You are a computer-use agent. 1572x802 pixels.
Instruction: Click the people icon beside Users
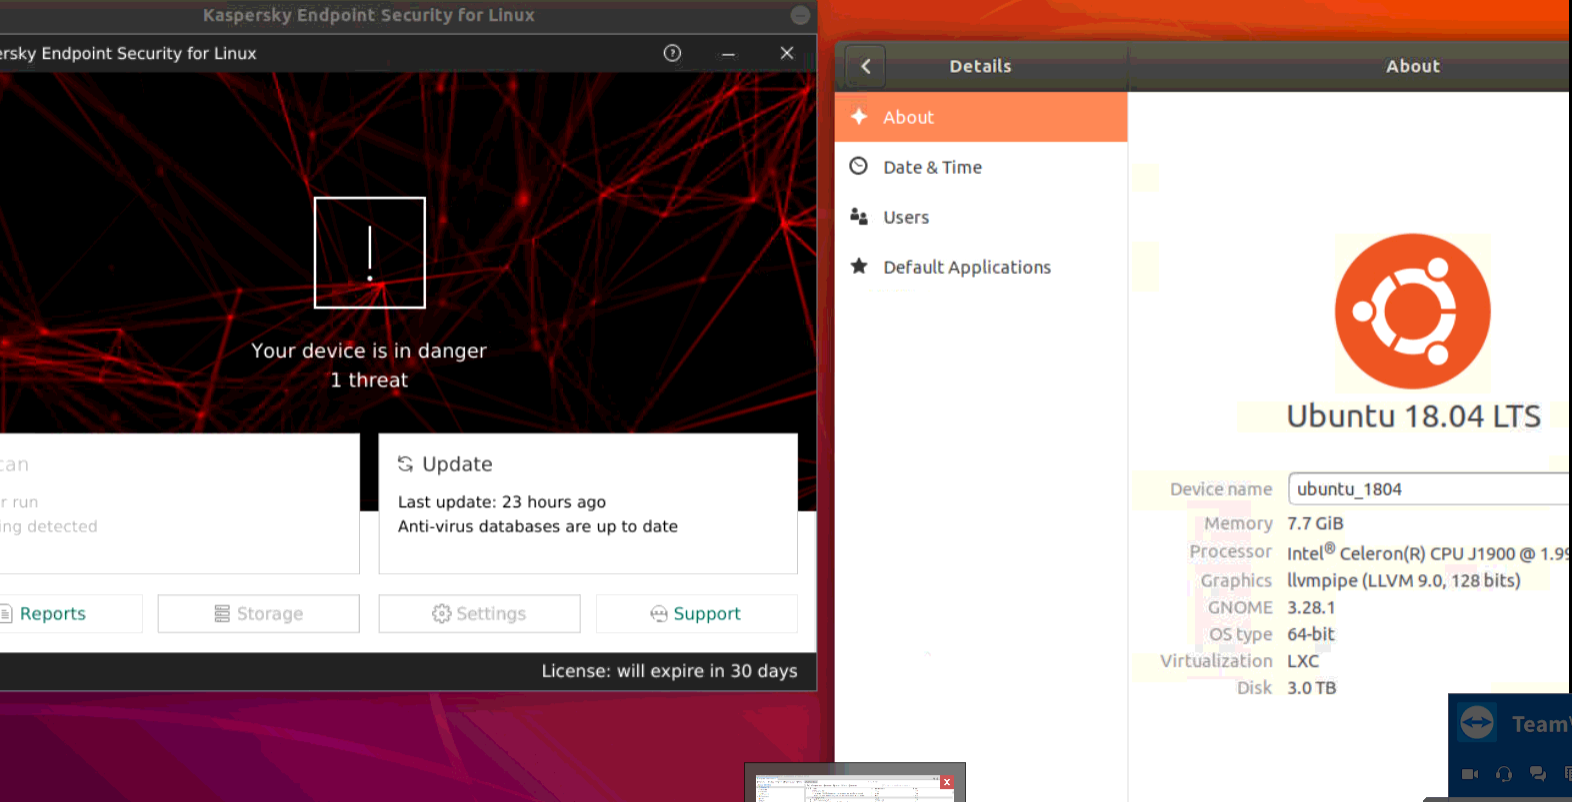pyautogui.click(x=858, y=216)
